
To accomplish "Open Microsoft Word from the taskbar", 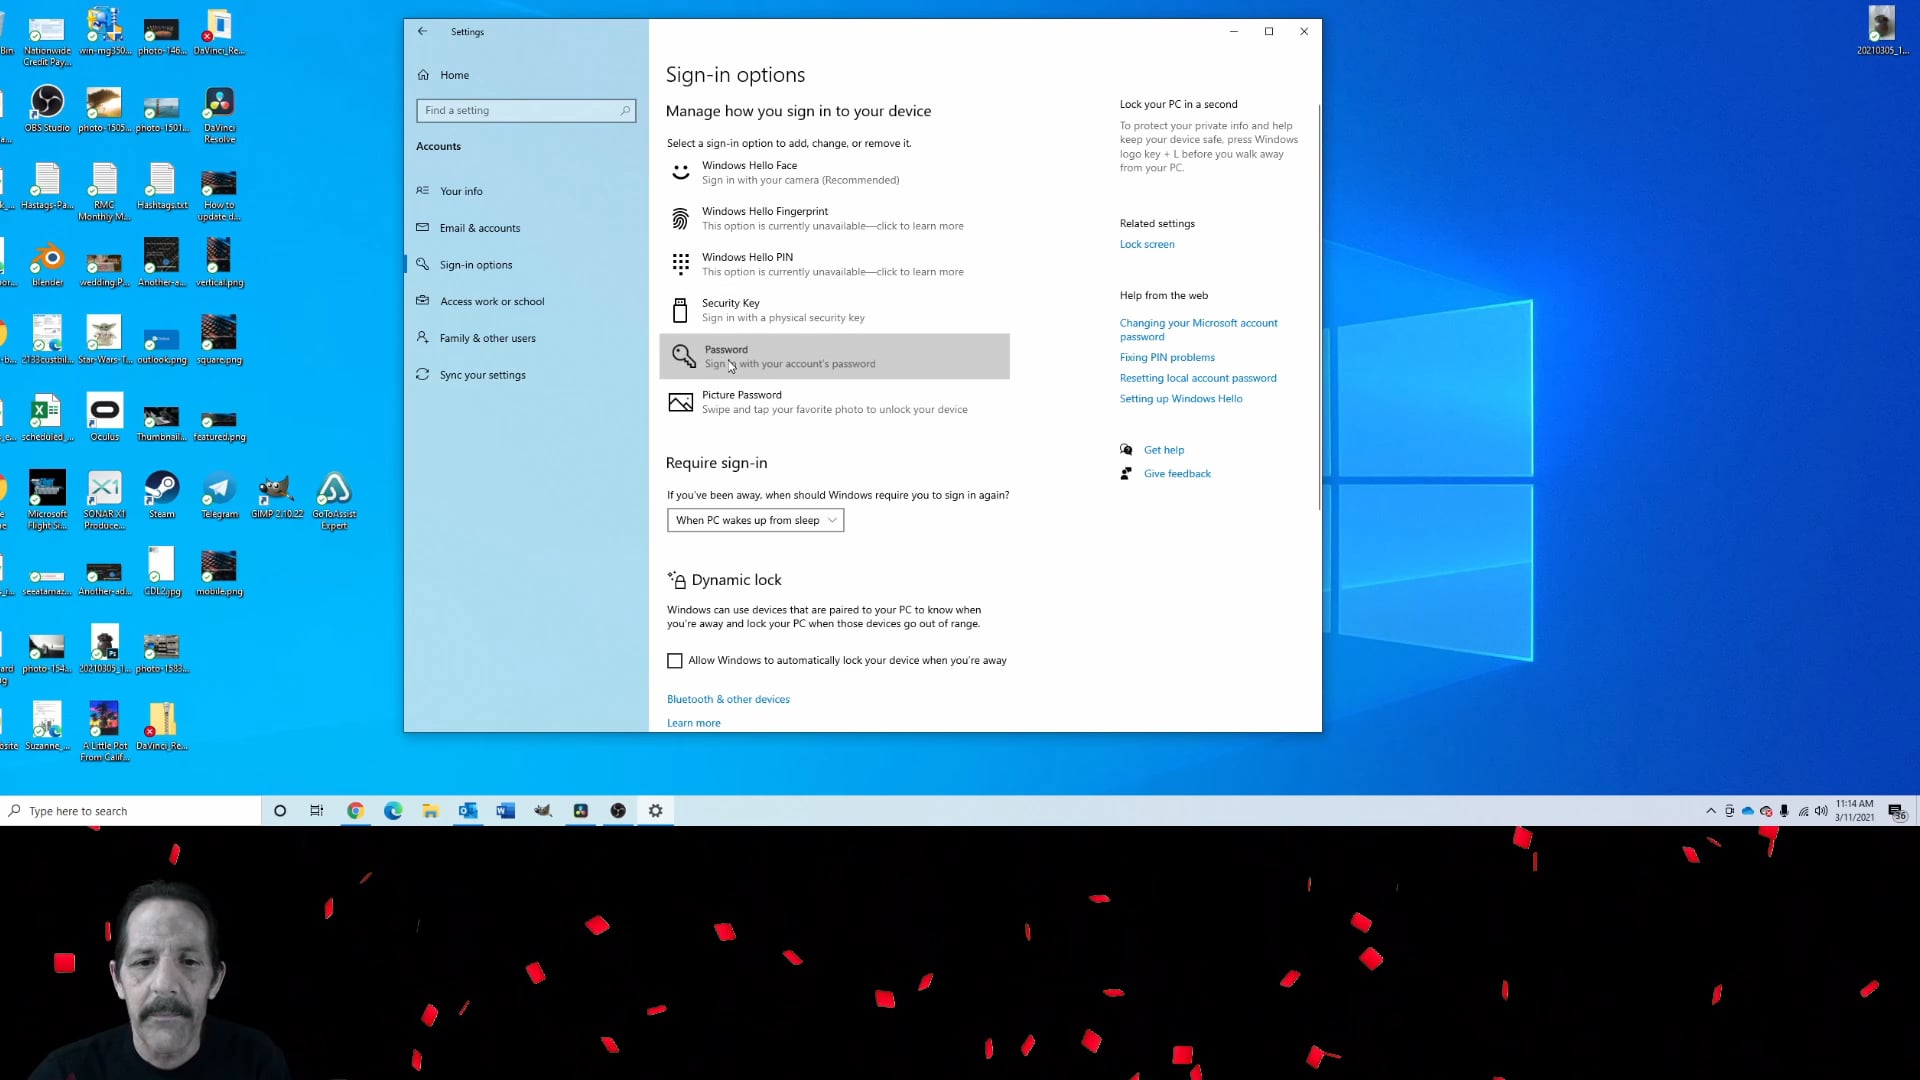I will [x=505, y=810].
